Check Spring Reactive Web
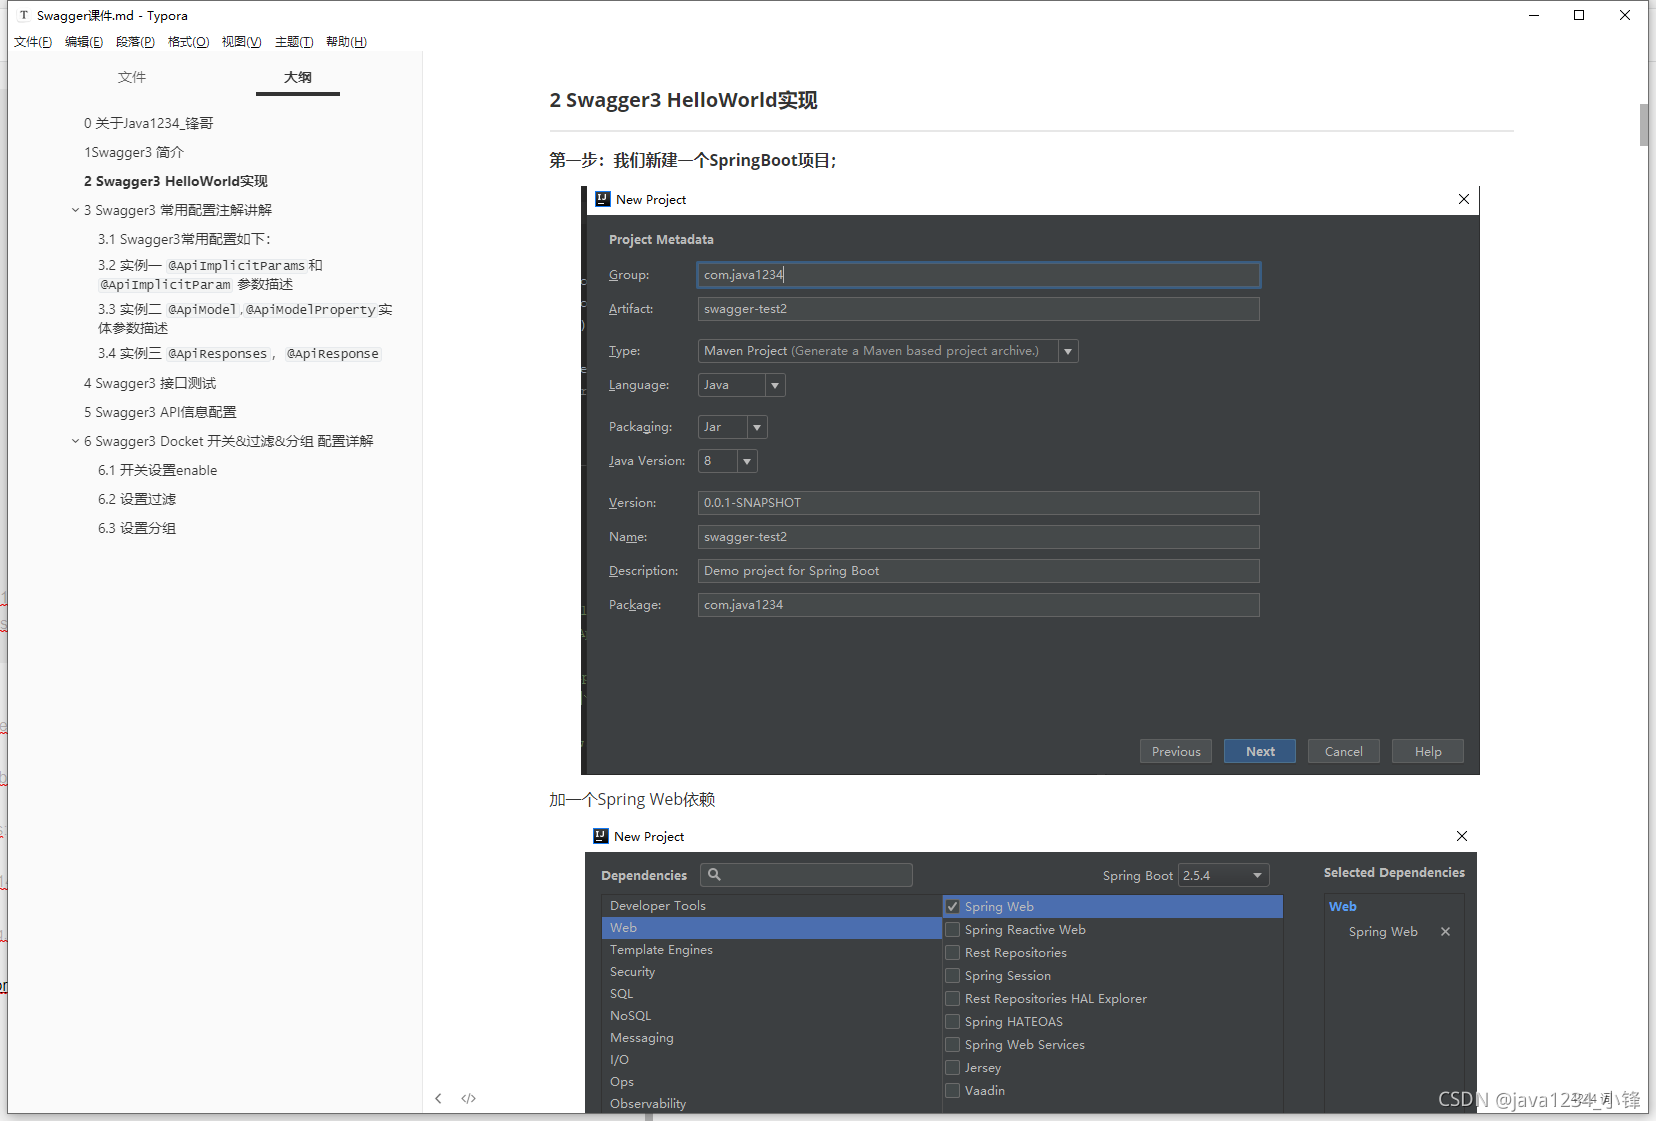The image size is (1656, 1121). (953, 930)
